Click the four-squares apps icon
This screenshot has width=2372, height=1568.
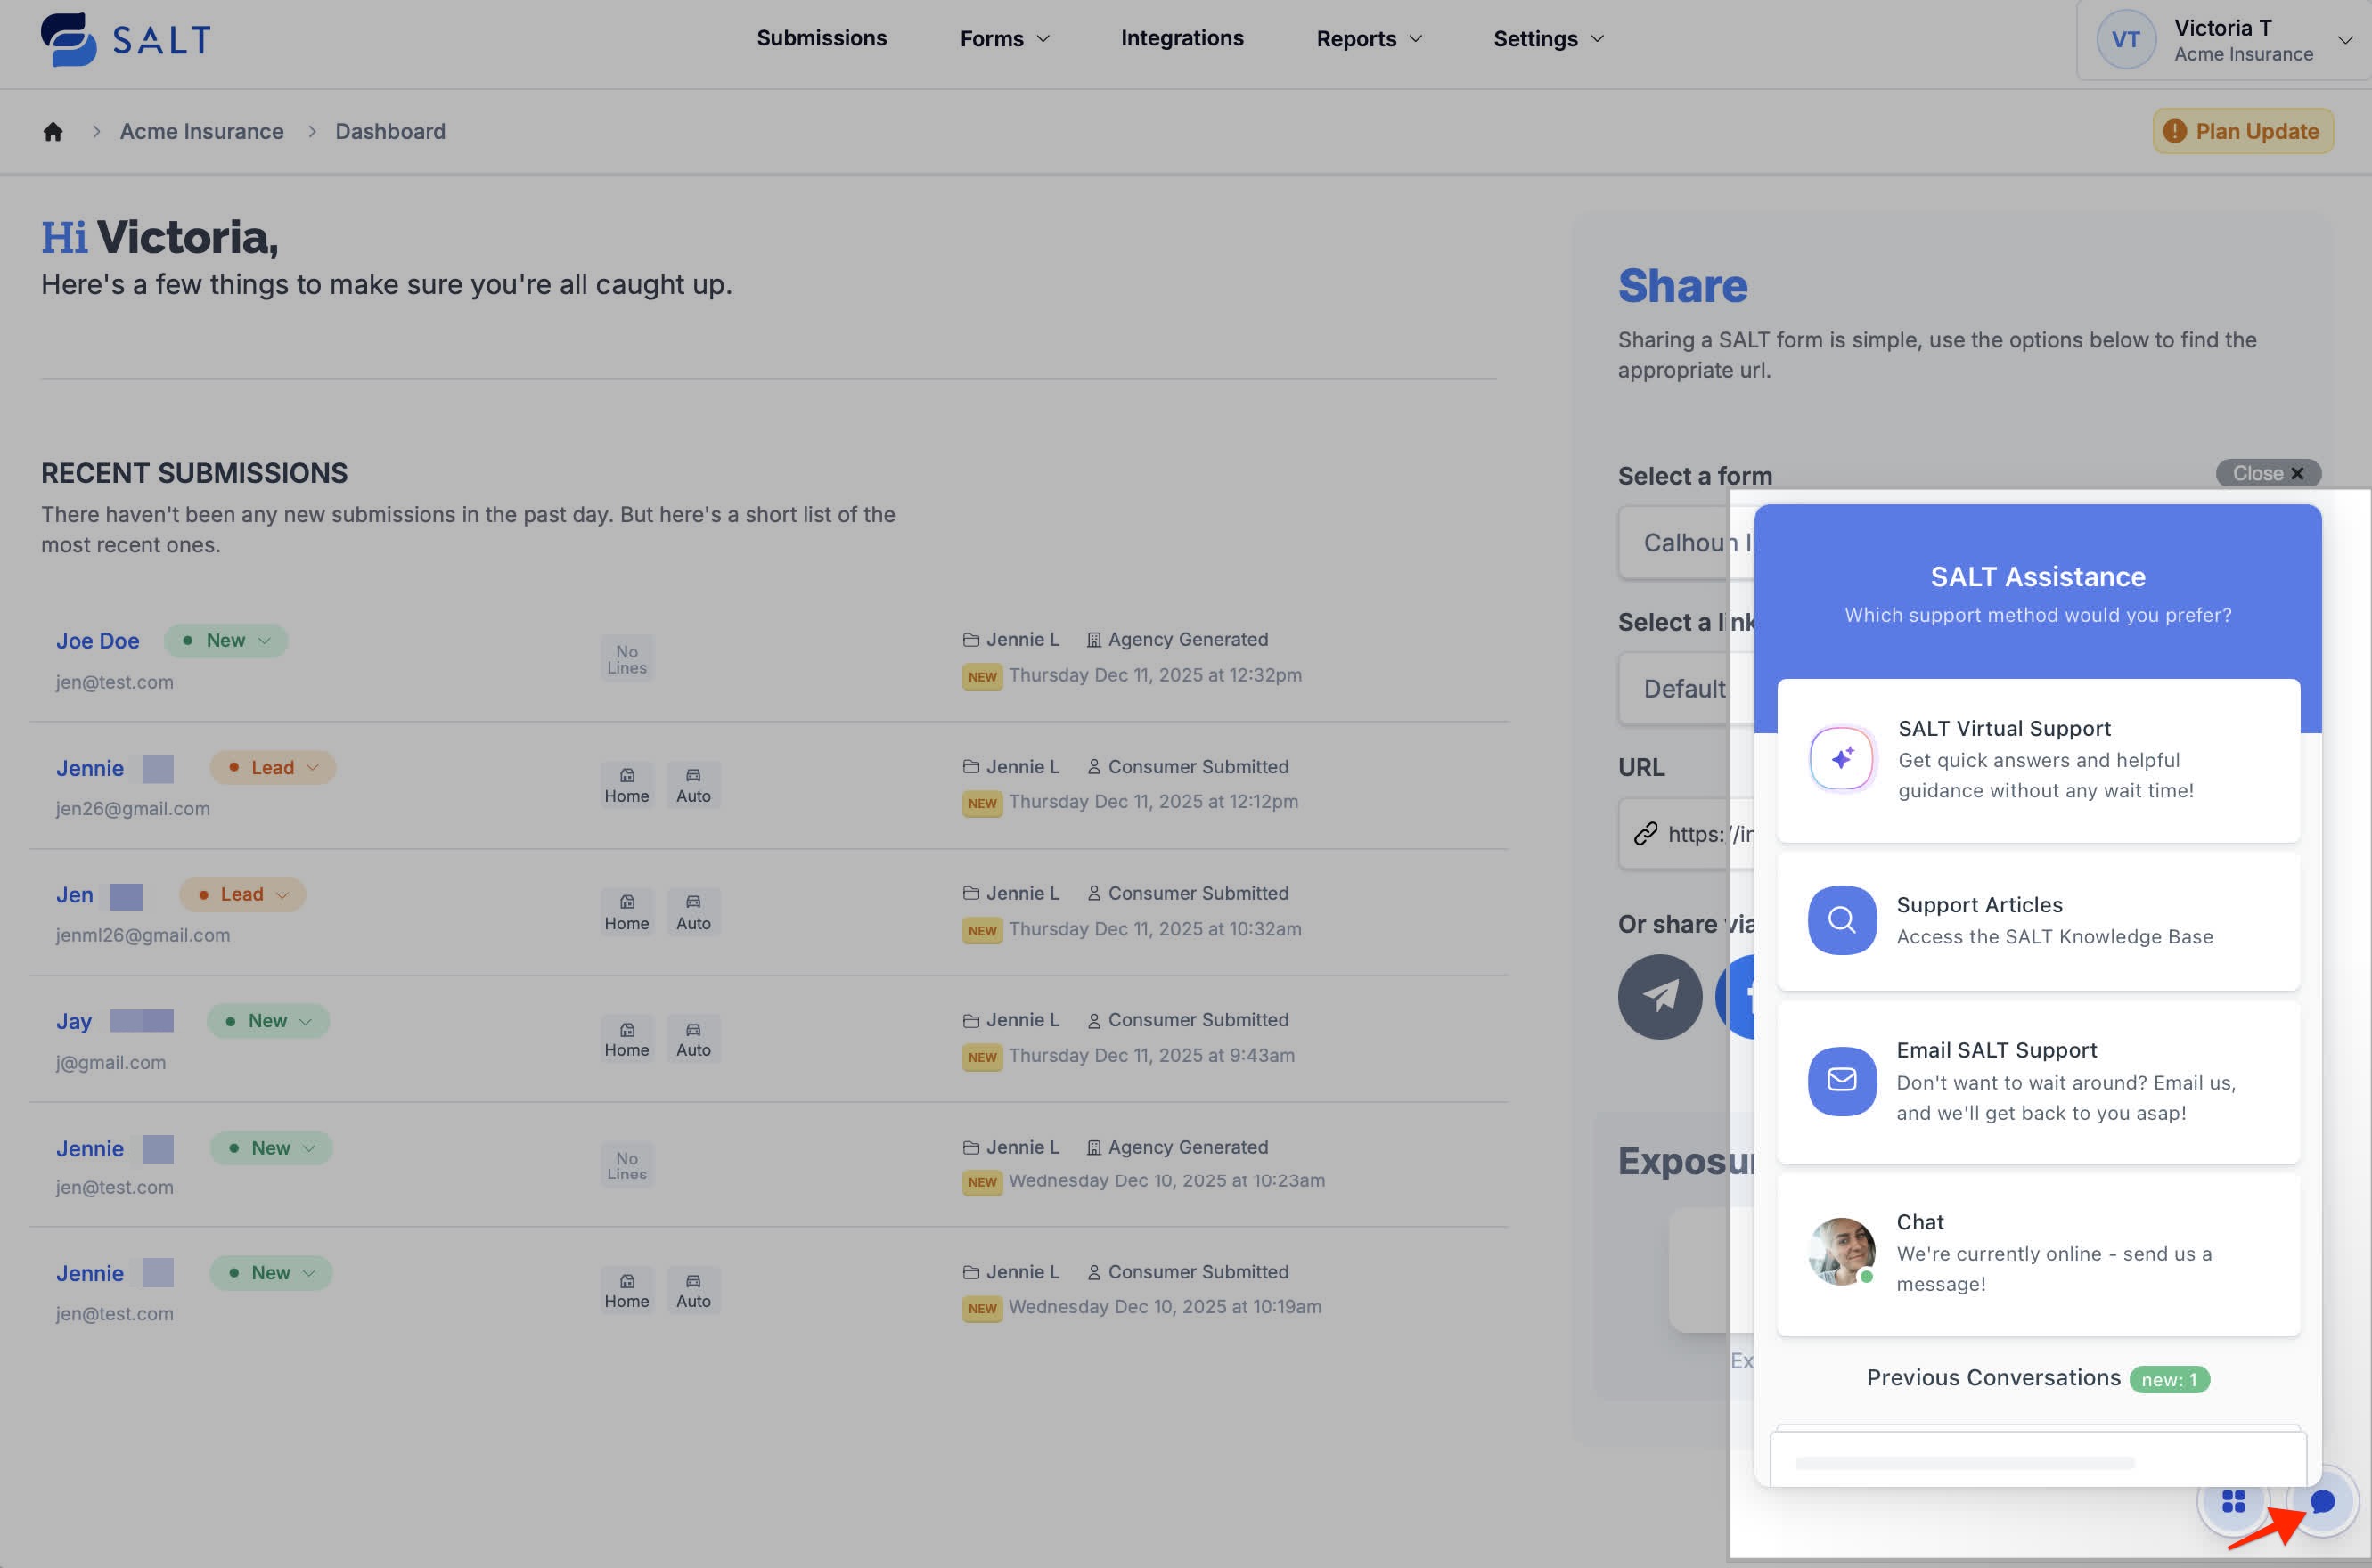(2233, 1501)
